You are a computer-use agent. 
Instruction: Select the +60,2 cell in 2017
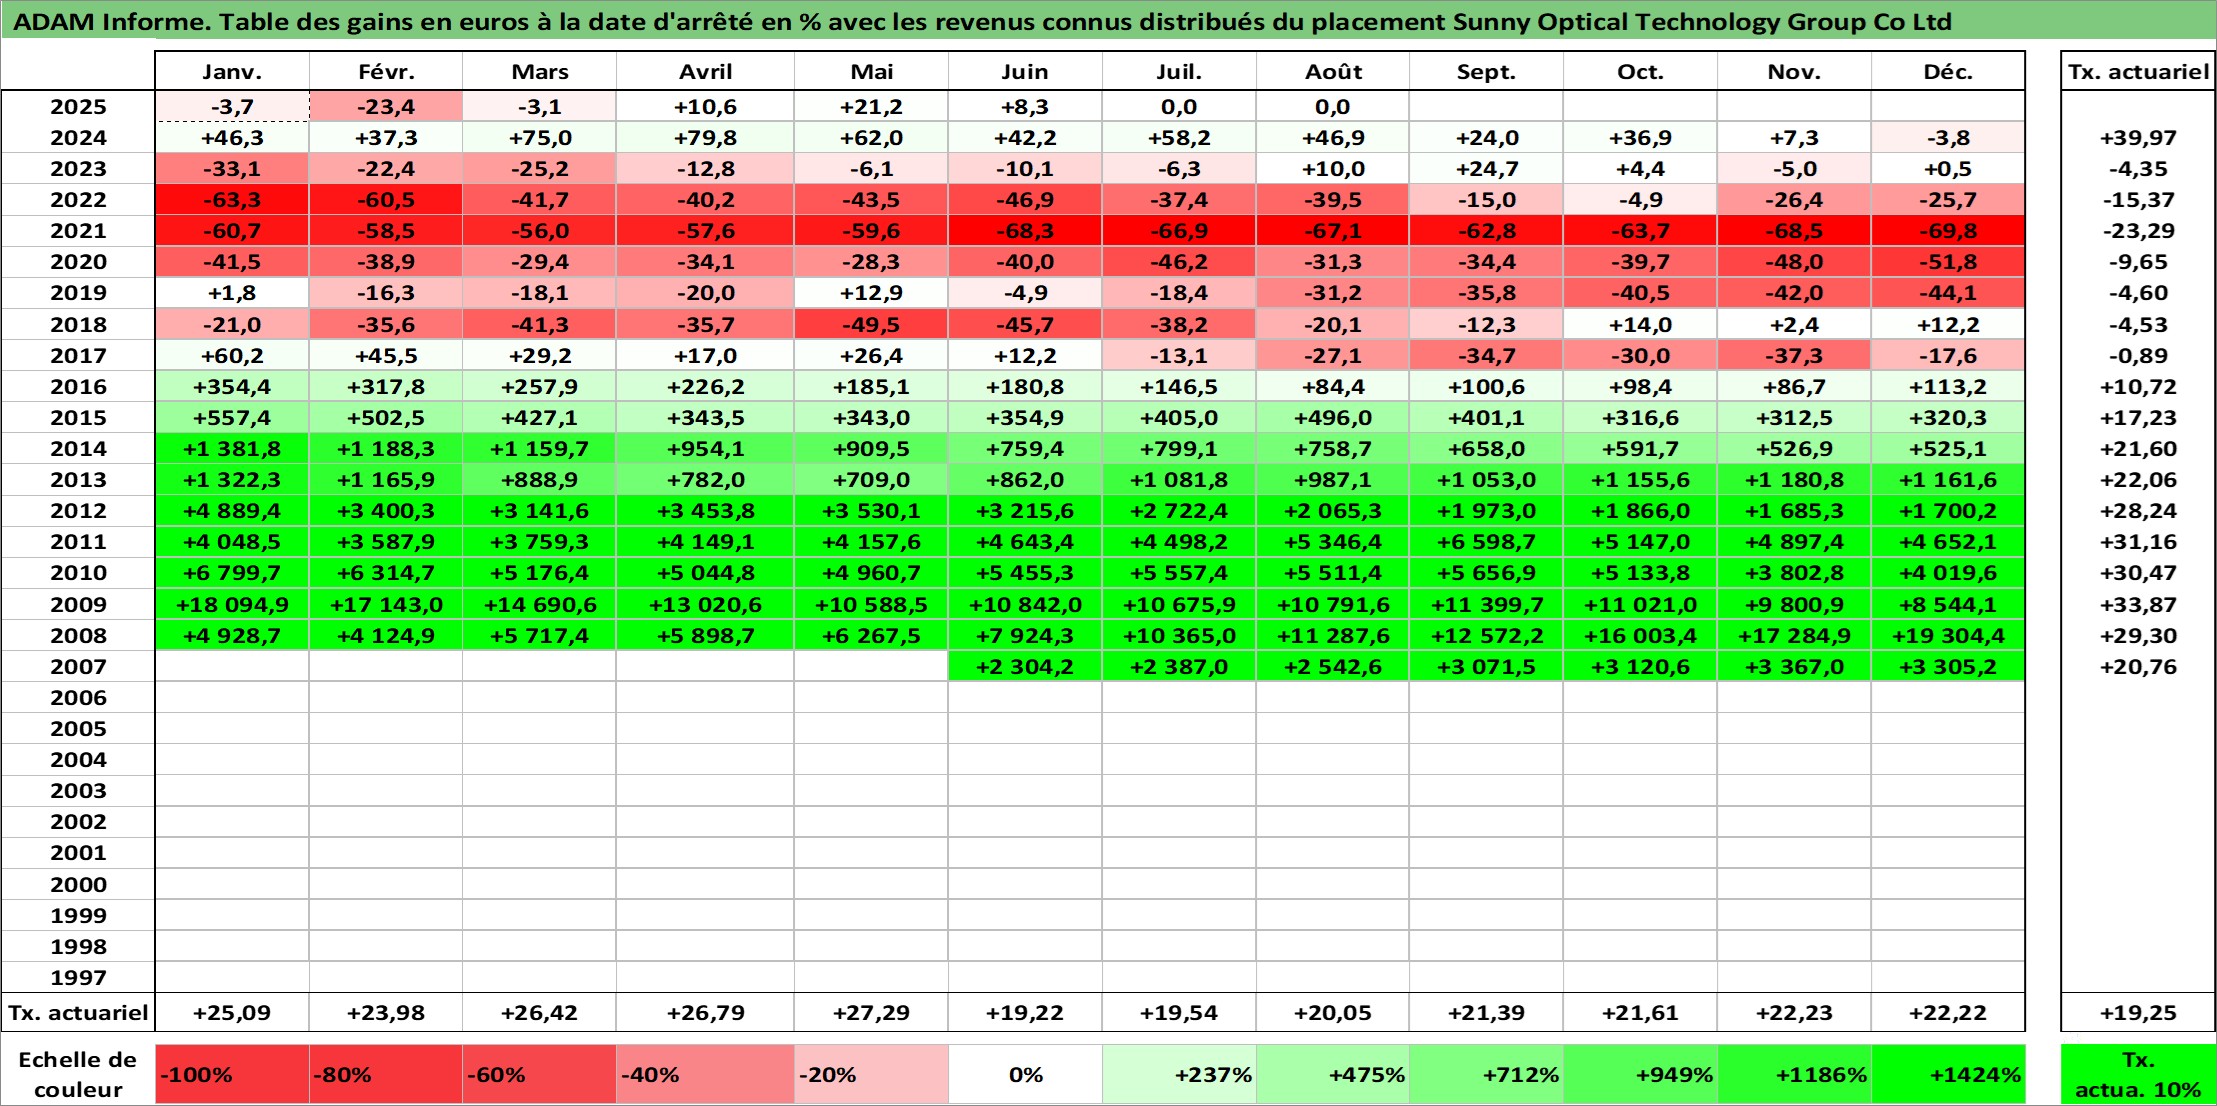click(x=232, y=355)
